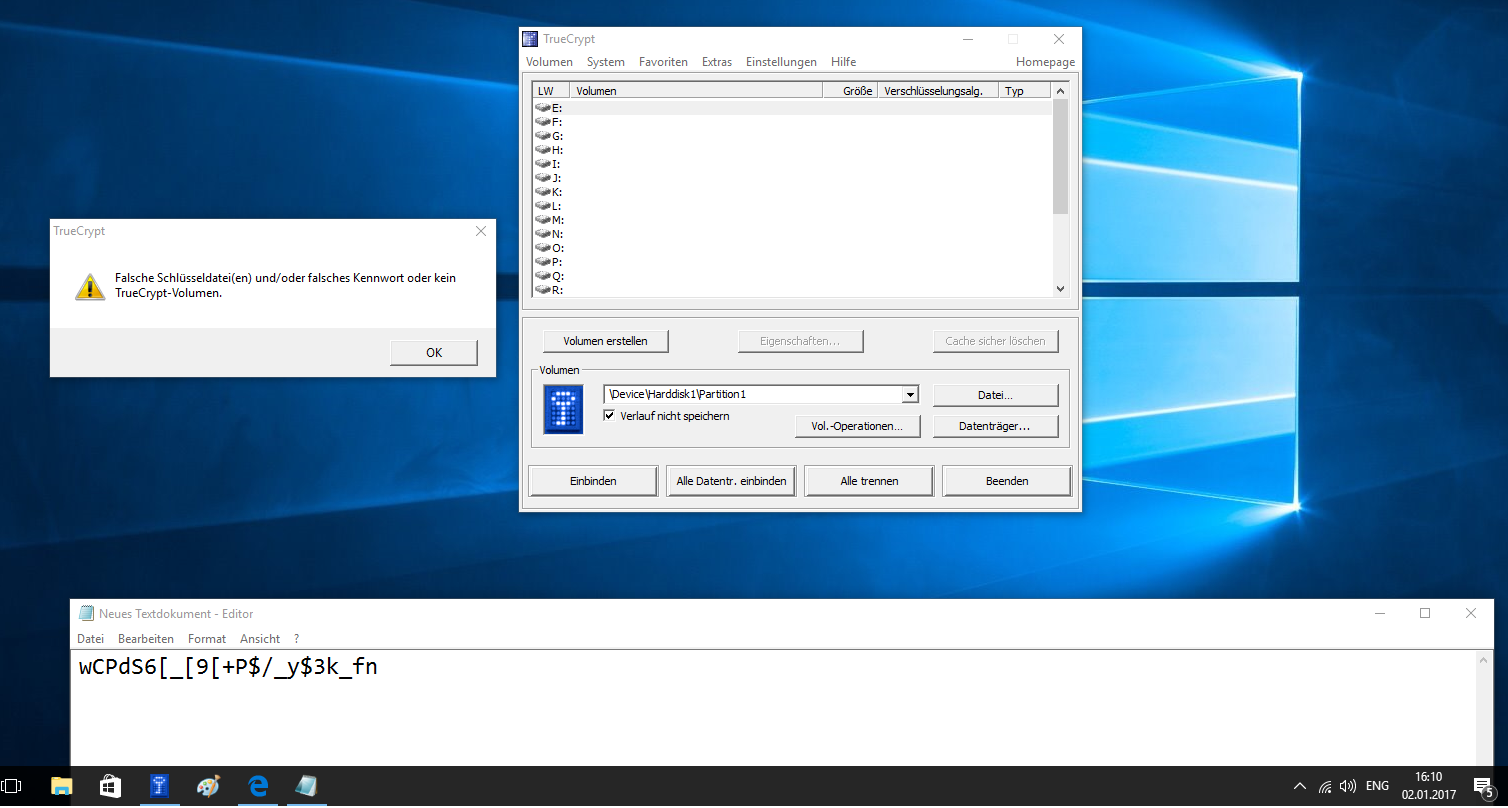Click the Einbinden button
This screenshot has height=808, width=1508.
coord(593,481)
